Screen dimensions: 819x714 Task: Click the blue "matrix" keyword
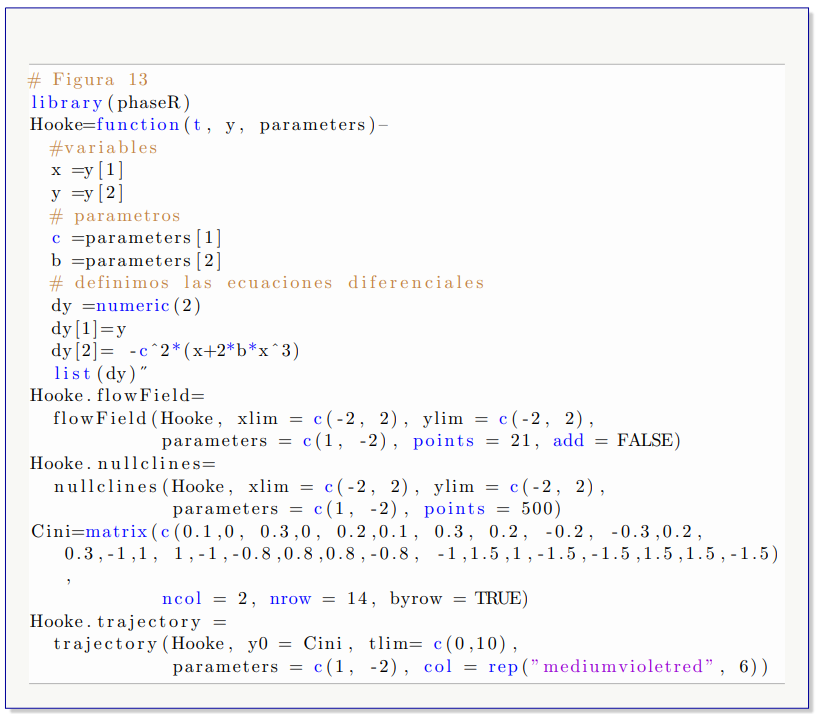tap(117, 531)
